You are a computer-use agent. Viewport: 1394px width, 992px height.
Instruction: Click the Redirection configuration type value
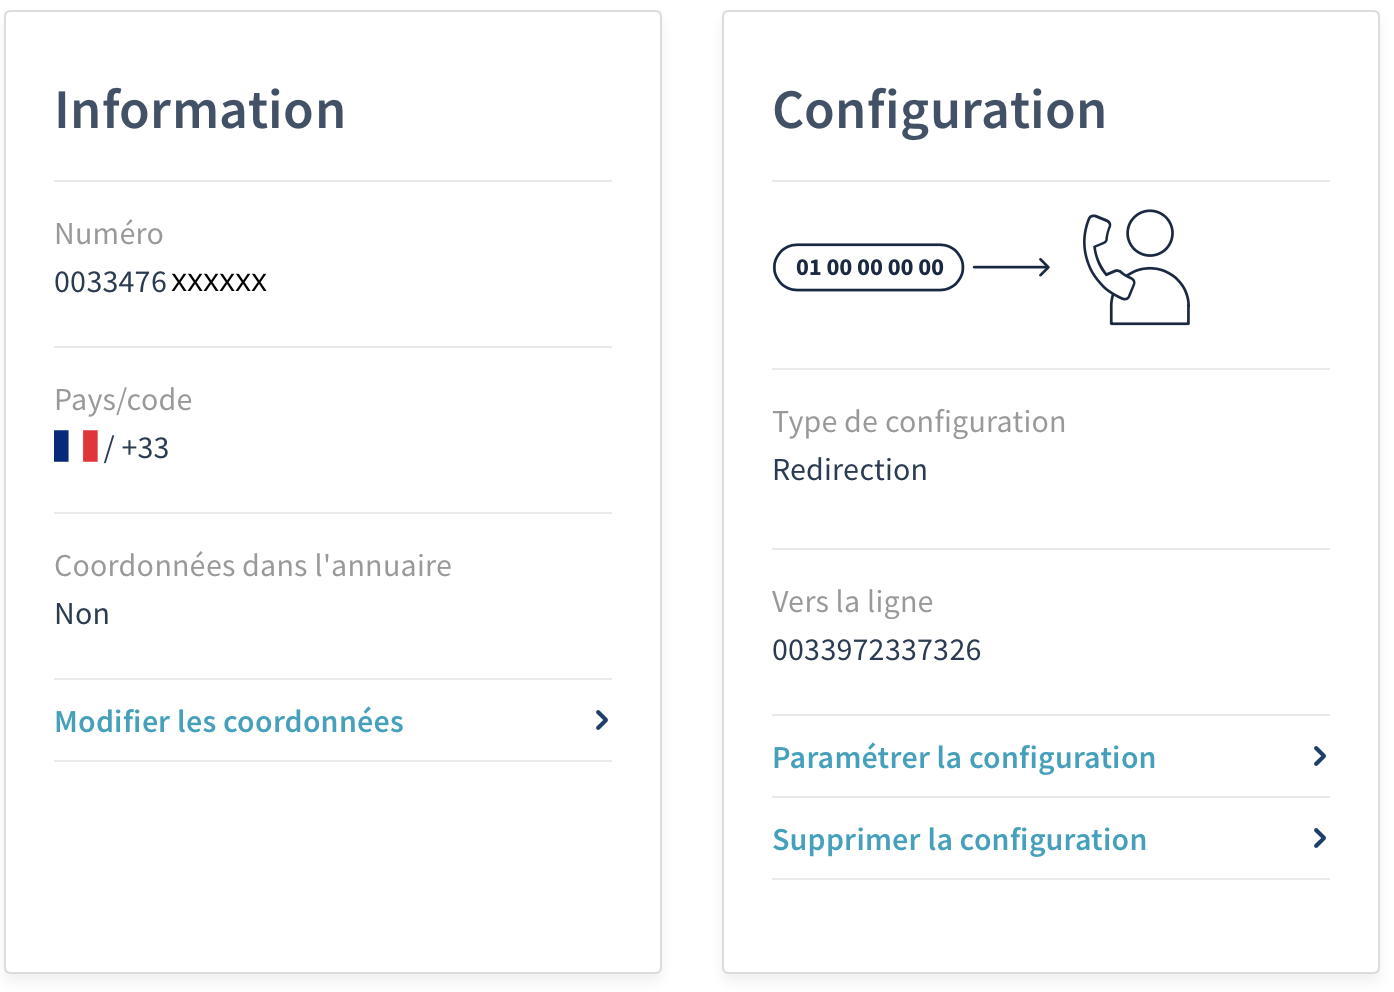pyautogui.click(x=849, y=470)
